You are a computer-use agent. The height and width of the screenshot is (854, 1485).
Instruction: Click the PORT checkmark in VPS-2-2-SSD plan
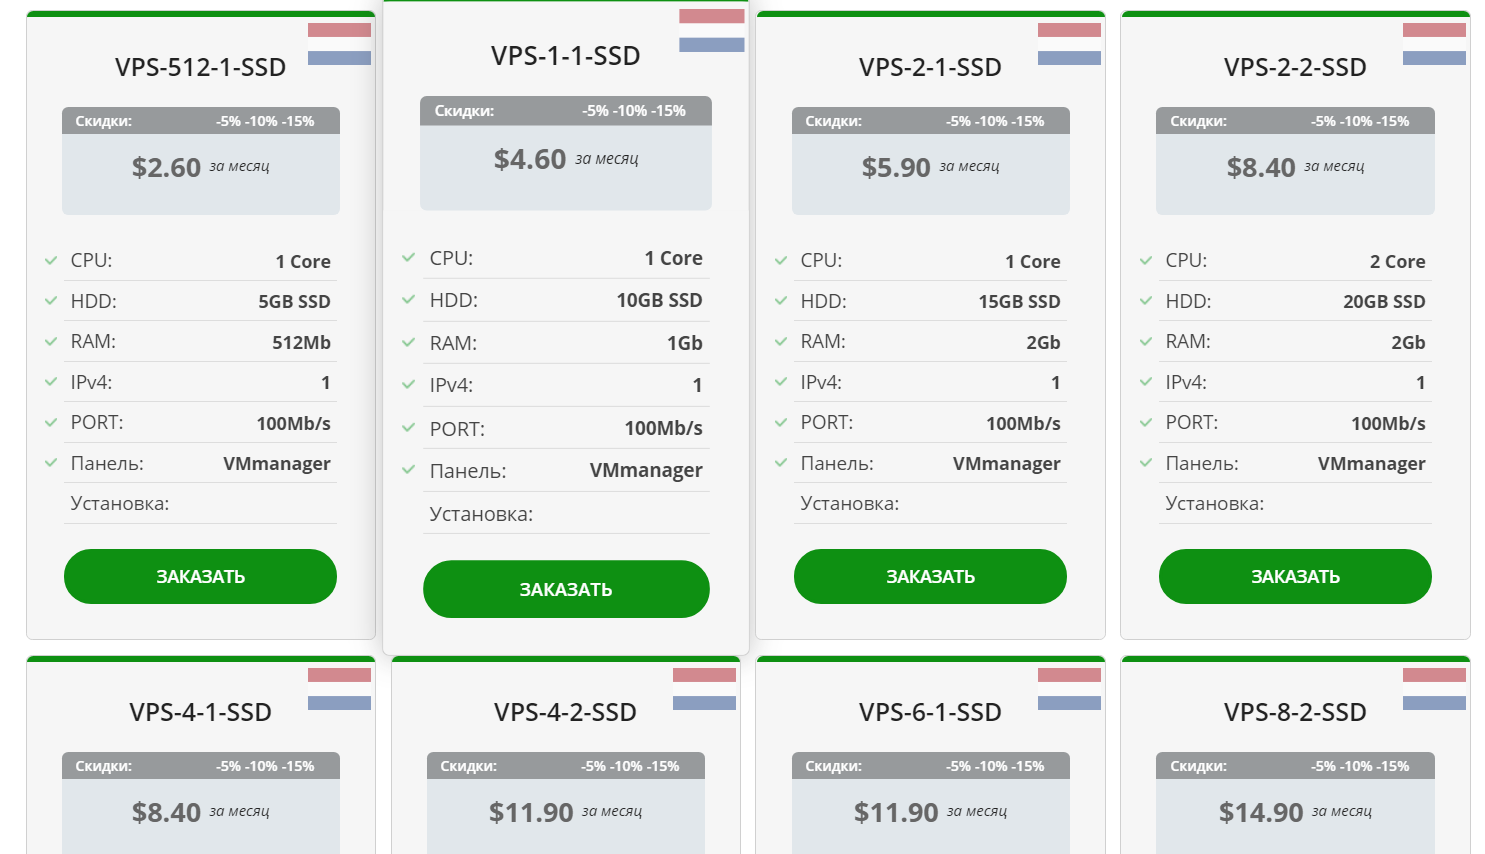click(x=1146, y=423)
